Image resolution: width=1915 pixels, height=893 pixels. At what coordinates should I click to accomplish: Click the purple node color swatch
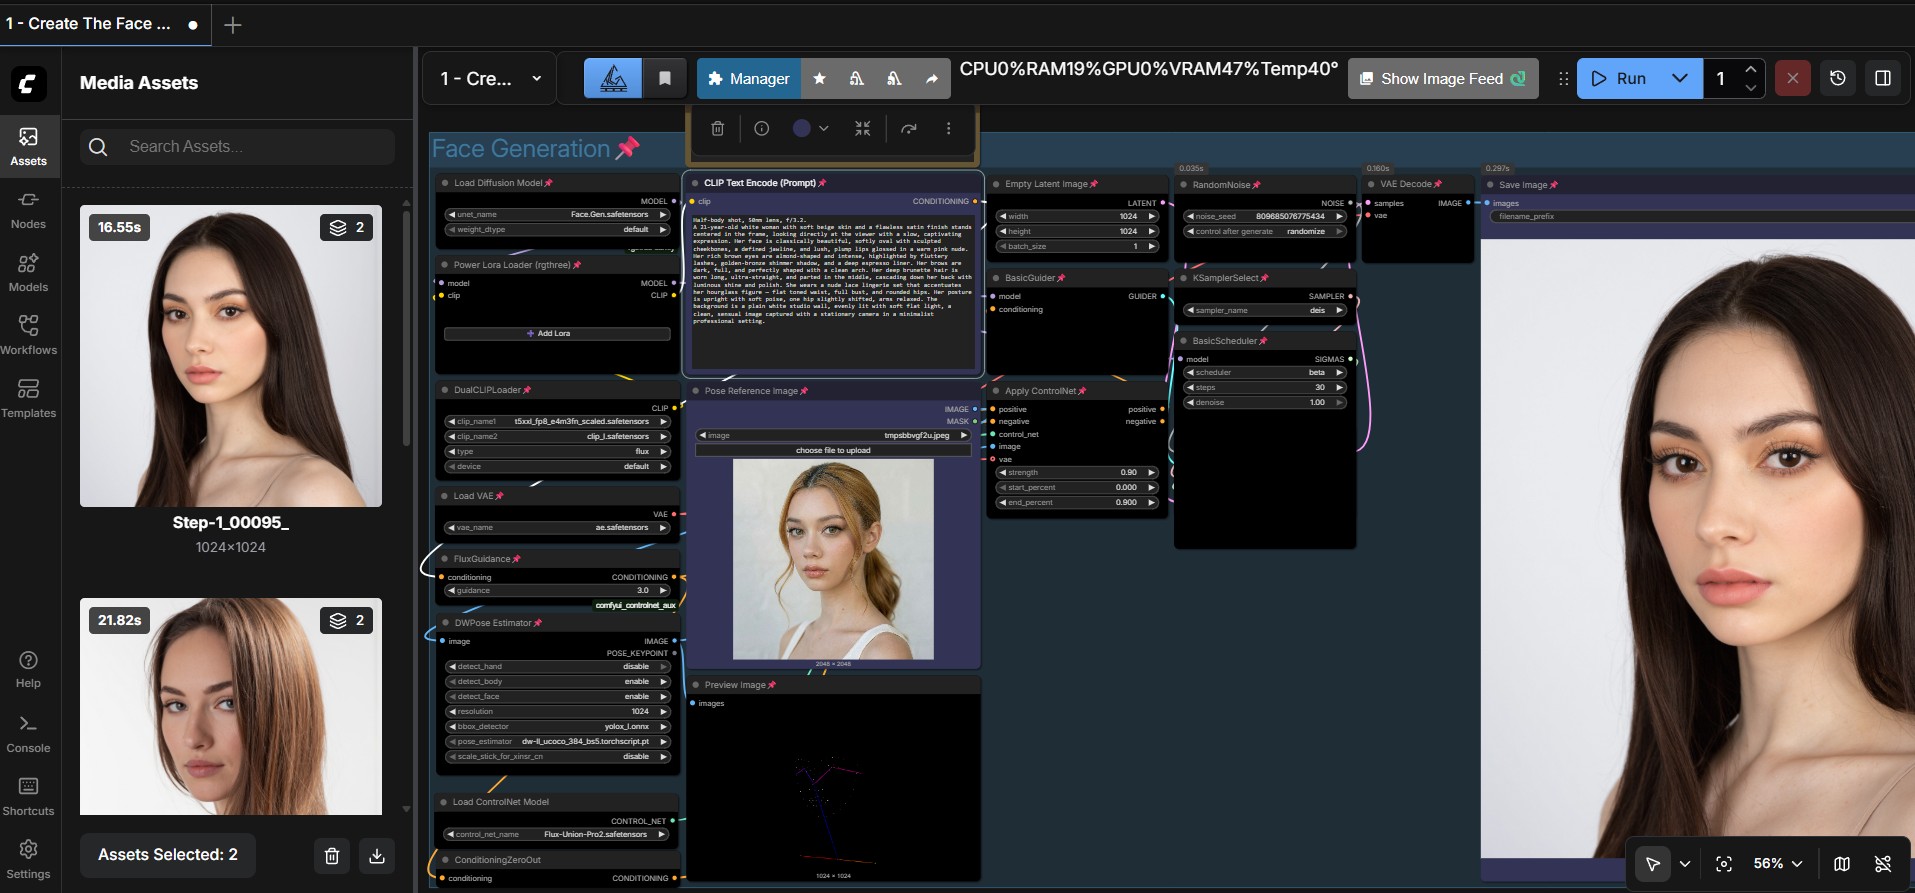[802, 128]
